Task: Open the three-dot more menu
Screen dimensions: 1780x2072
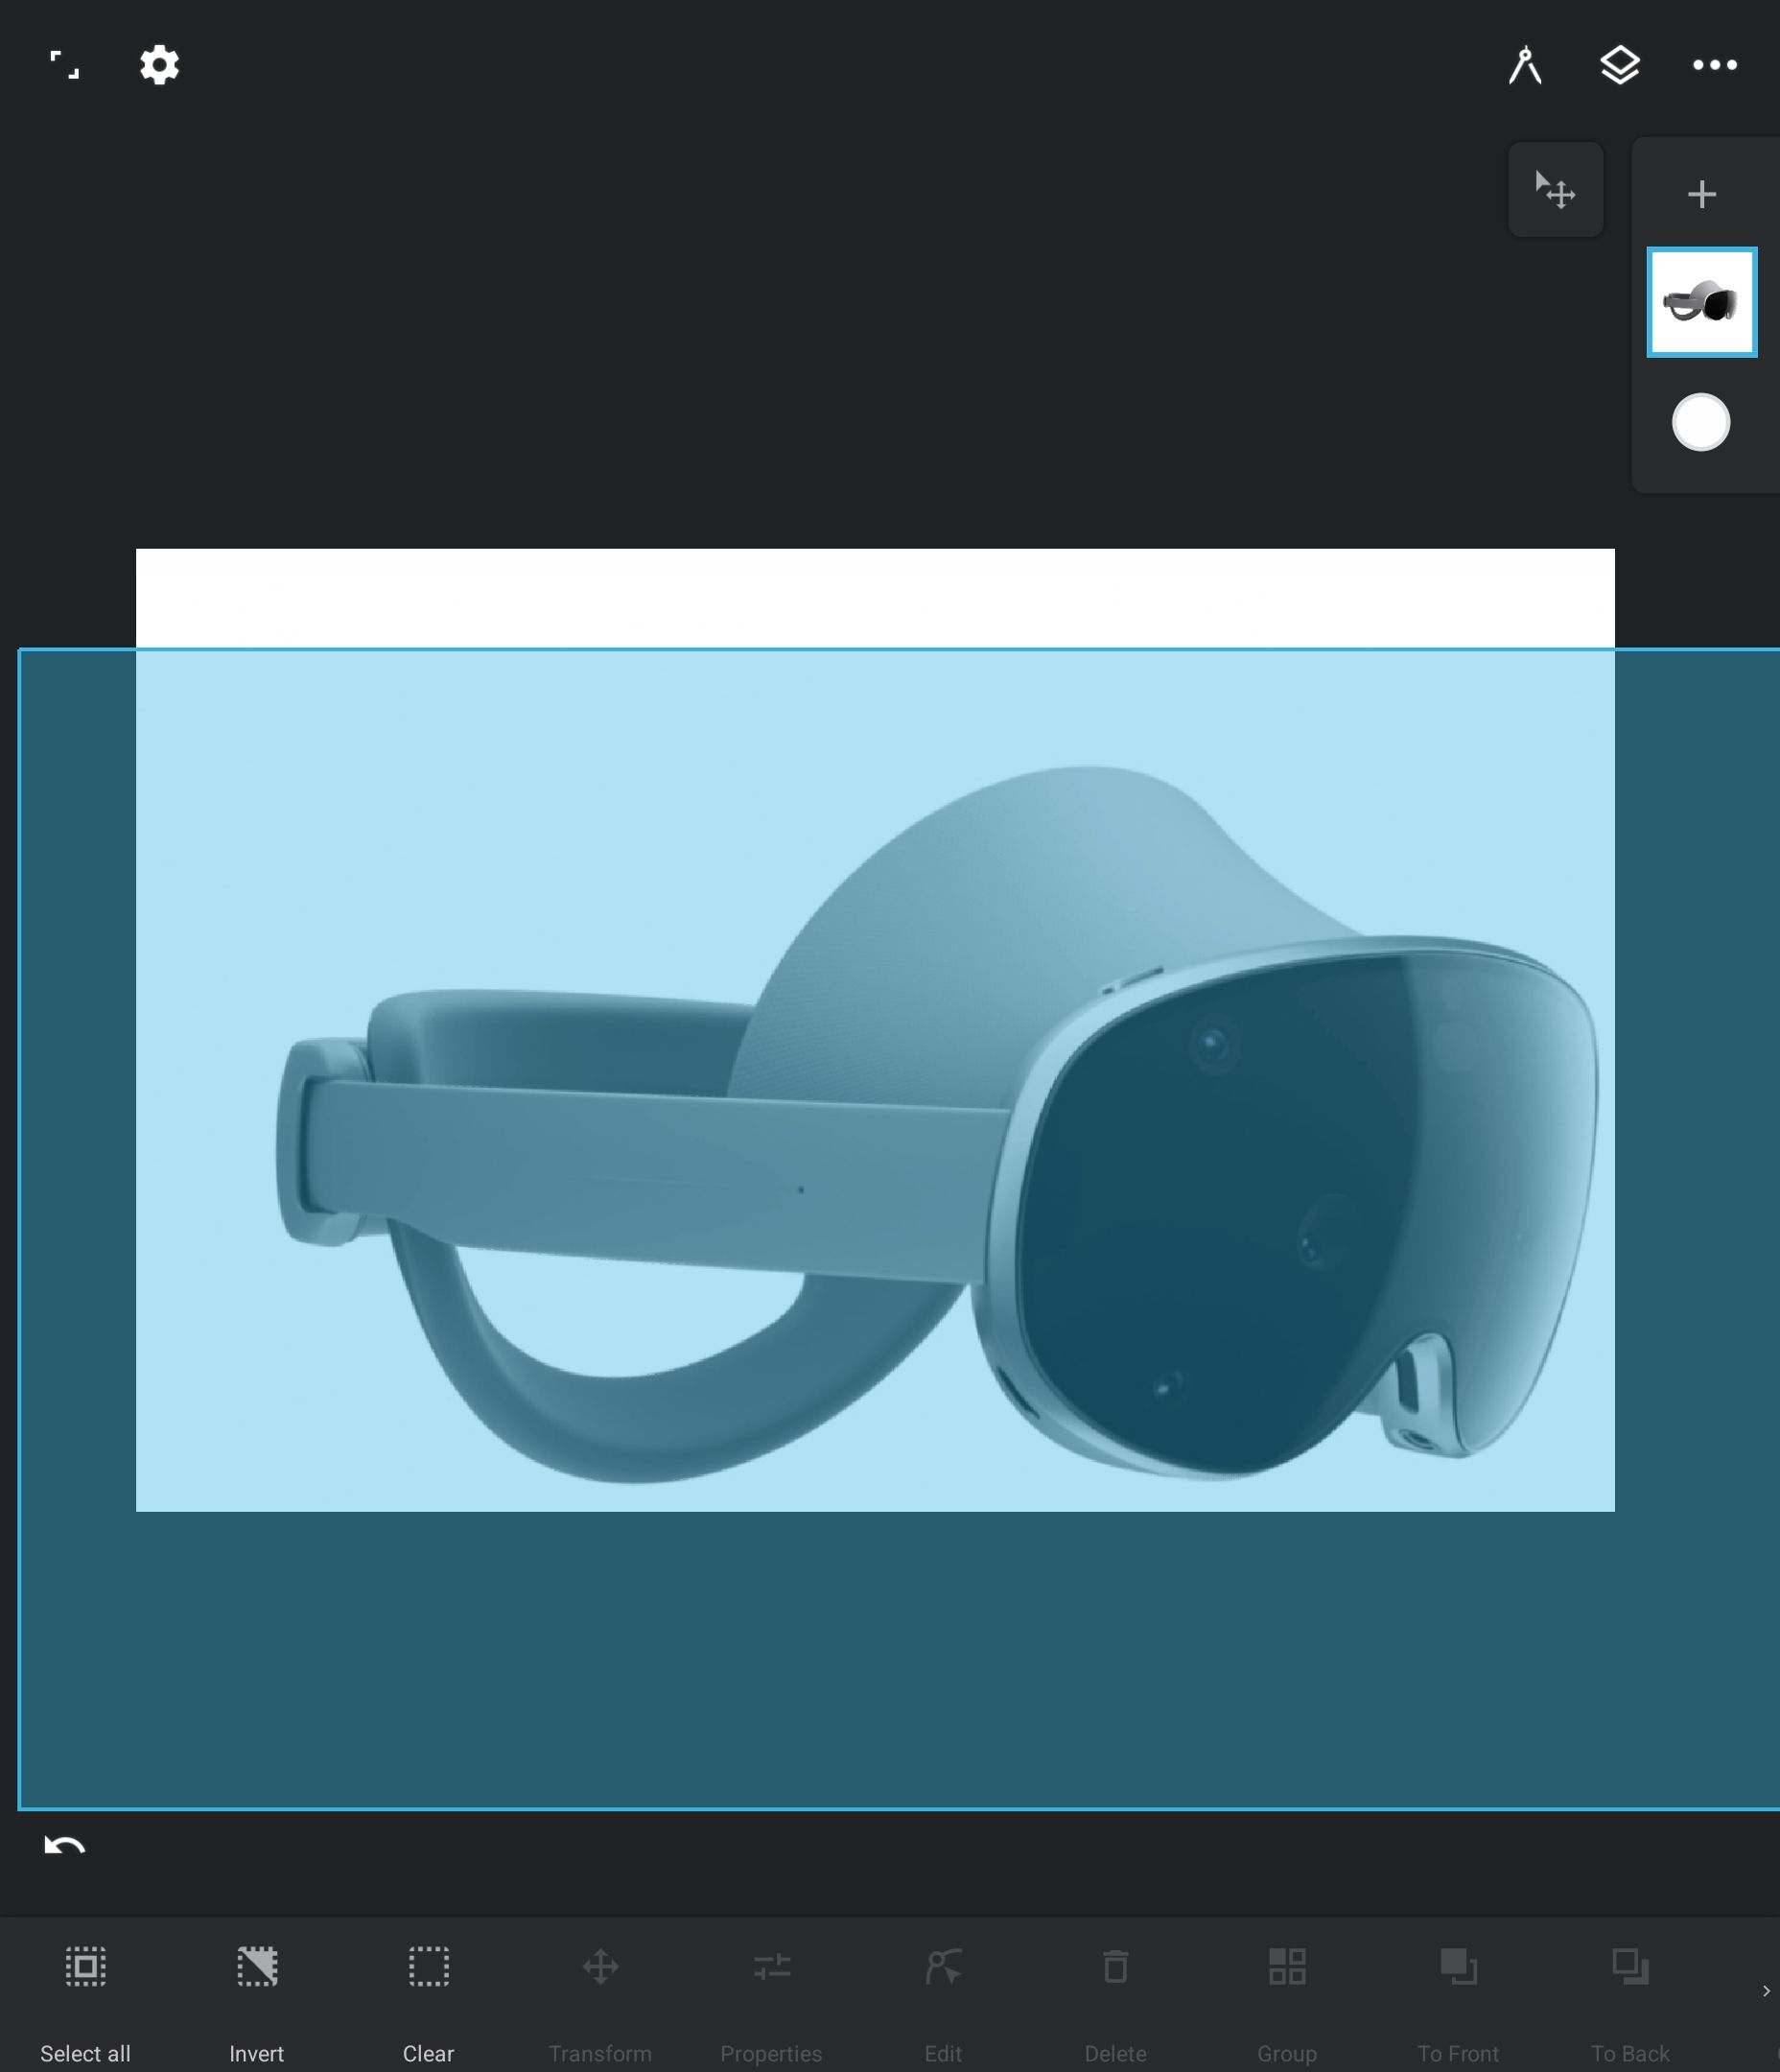Action: coord(1714,65)
